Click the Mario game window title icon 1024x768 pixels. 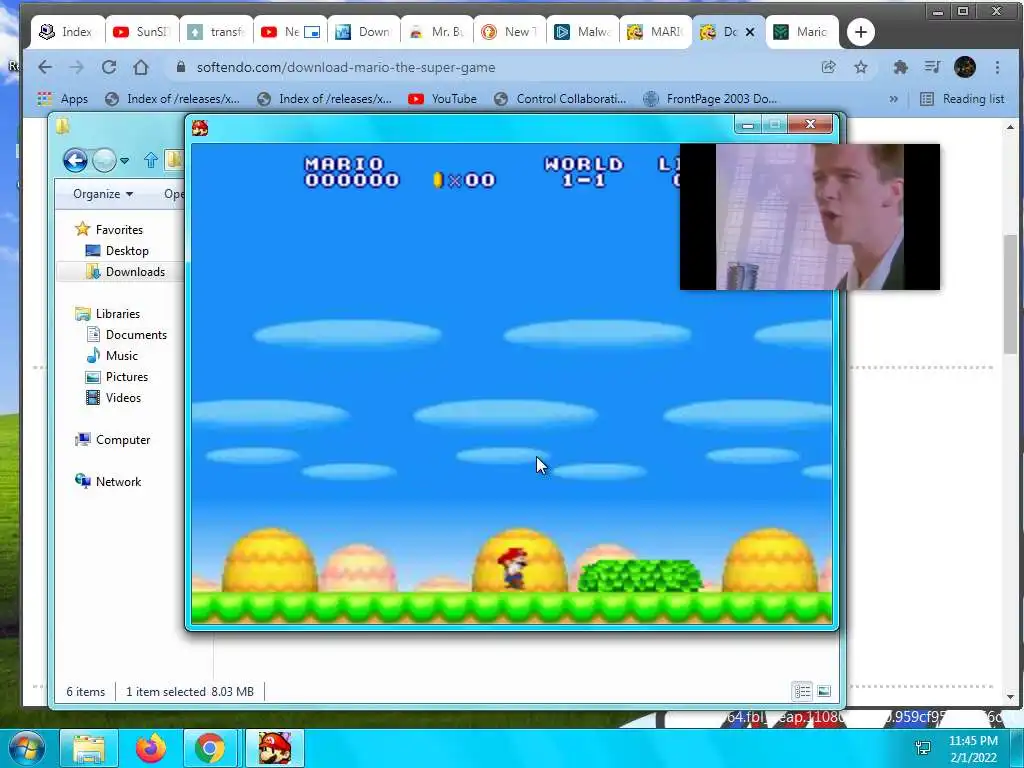[x=200, y=127]
